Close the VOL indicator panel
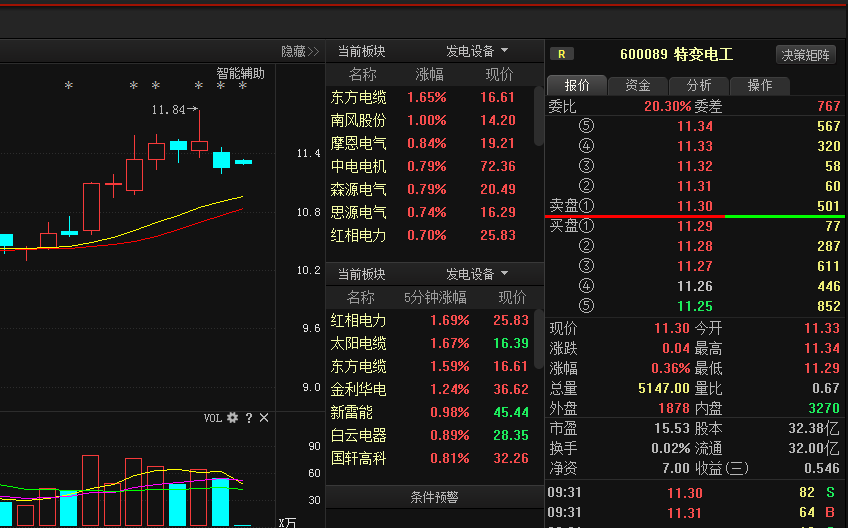 pos(264,418)
